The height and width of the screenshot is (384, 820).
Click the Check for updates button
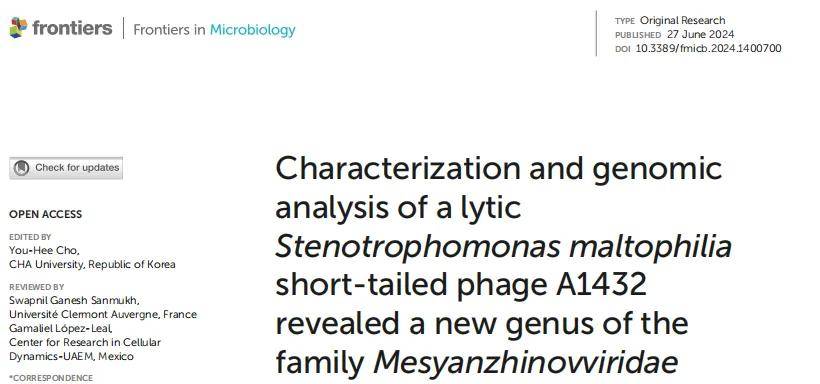click(66, 168)
